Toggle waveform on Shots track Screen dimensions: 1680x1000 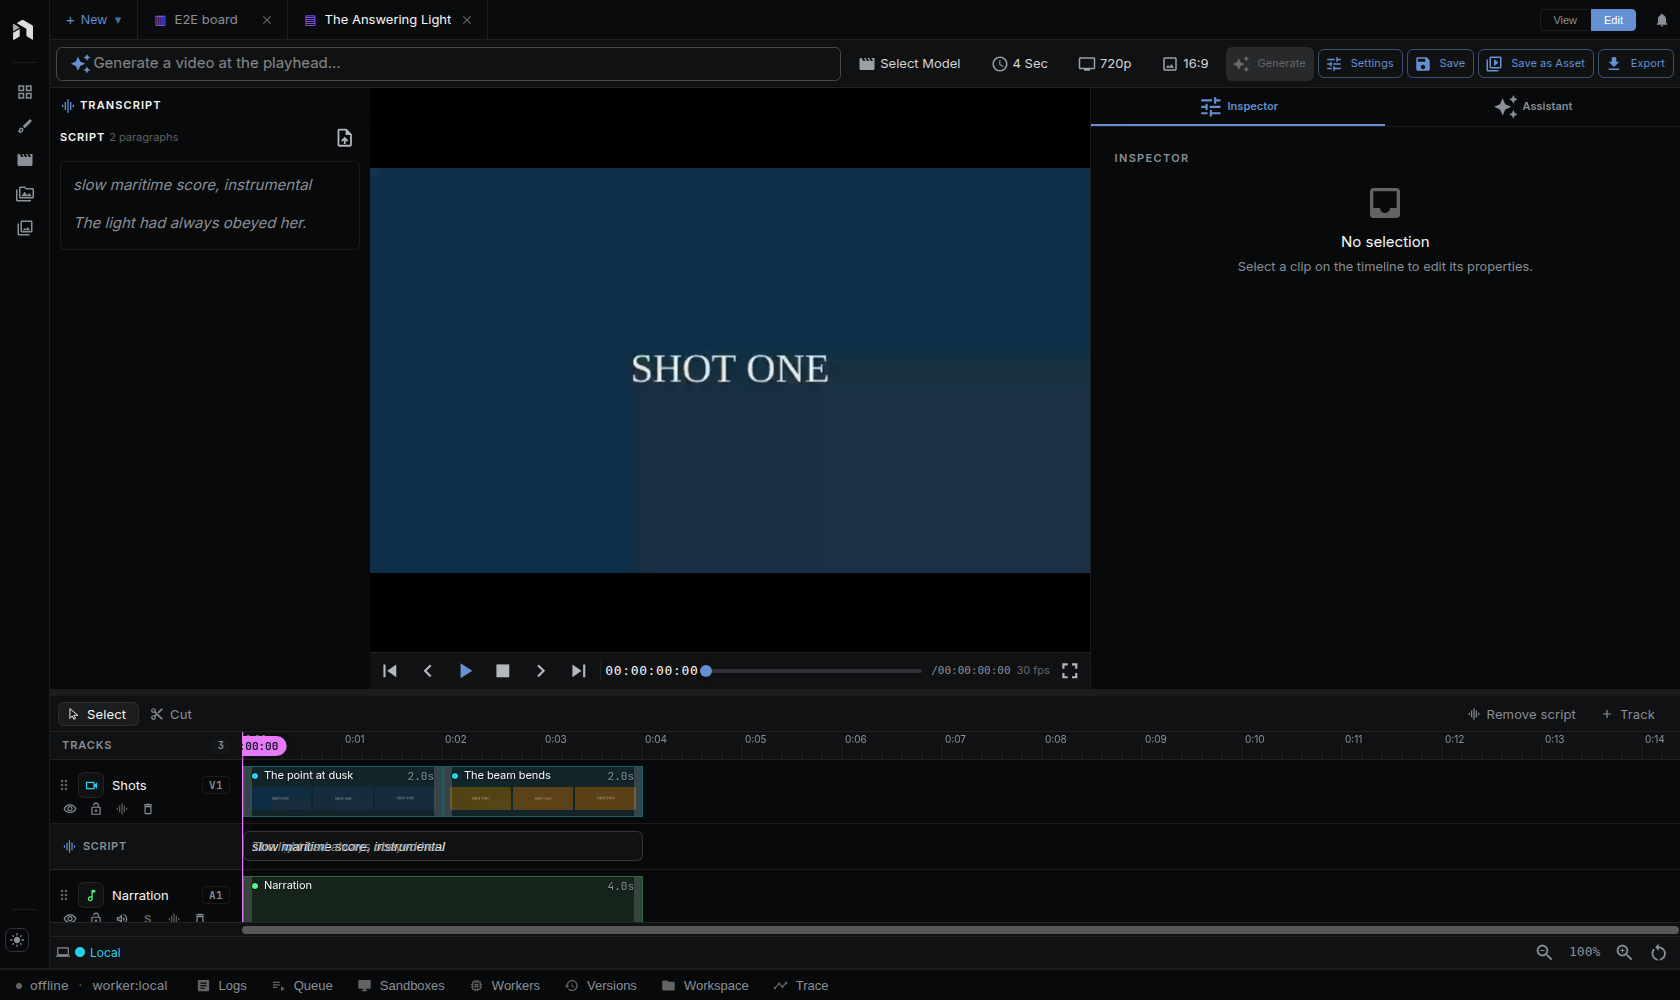point(122,809)
